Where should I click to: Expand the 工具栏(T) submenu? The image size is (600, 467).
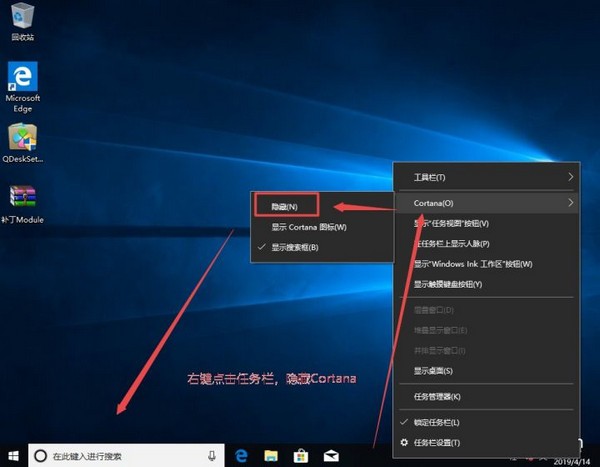coord(487,177)
